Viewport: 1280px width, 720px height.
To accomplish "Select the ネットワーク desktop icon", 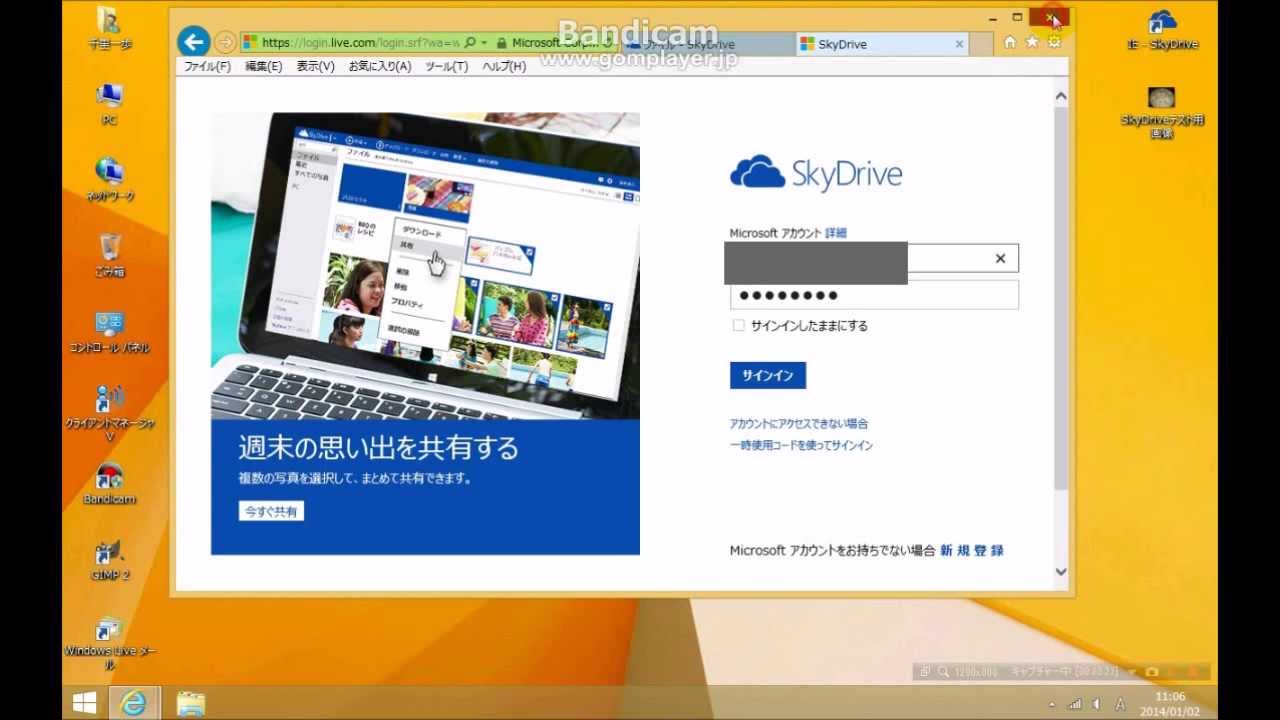I will (110, 180).
